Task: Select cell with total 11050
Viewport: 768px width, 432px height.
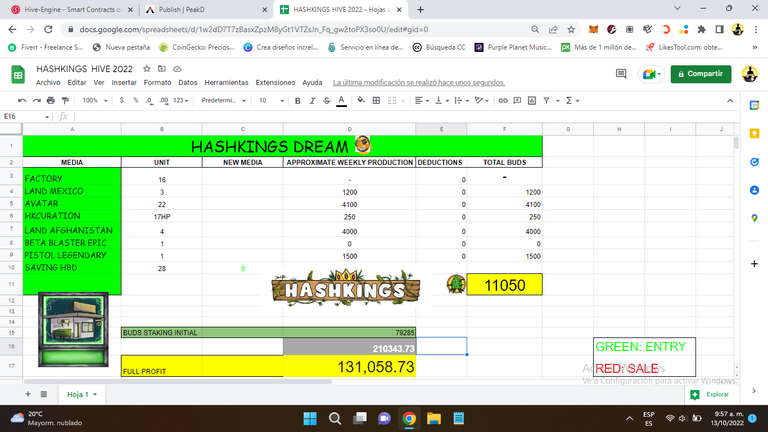Action: 504,285
